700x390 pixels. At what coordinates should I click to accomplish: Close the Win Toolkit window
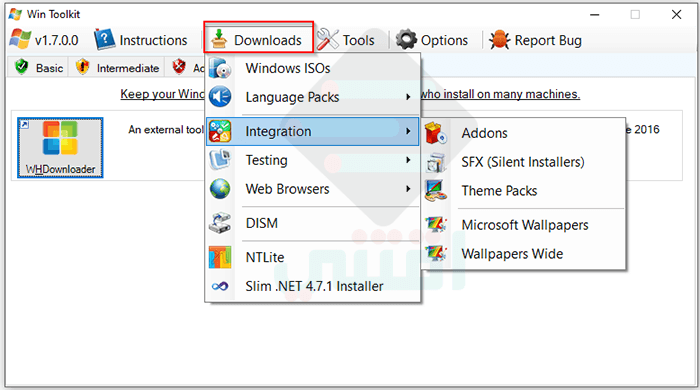pos(676,15)
